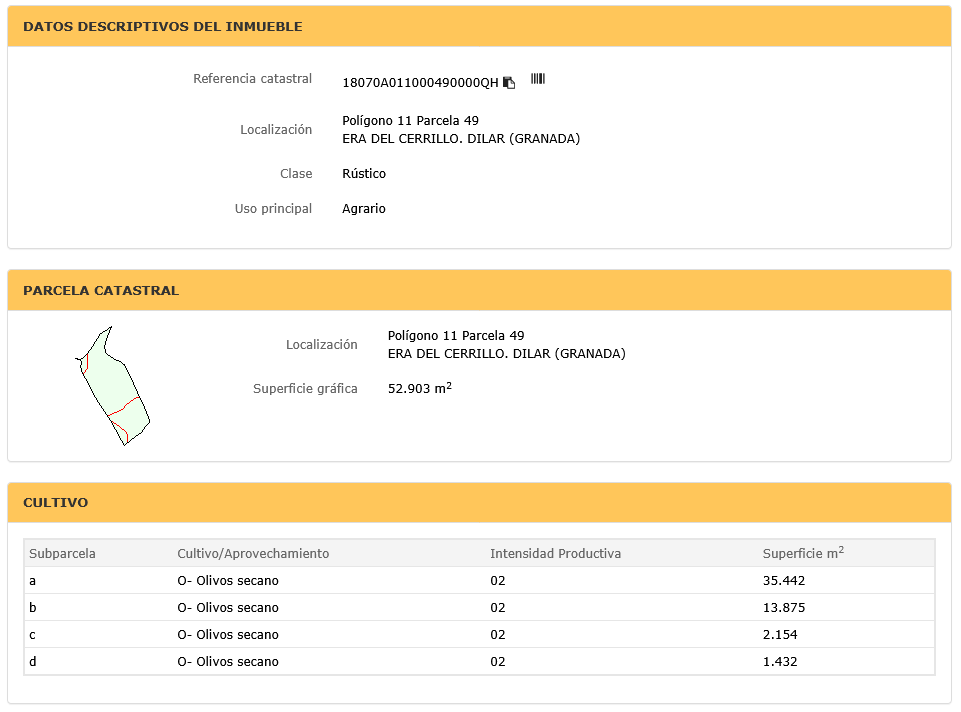Click the 'Superficie gráfica' label
Screen dimensions: 961x712
tap(305, 388)
